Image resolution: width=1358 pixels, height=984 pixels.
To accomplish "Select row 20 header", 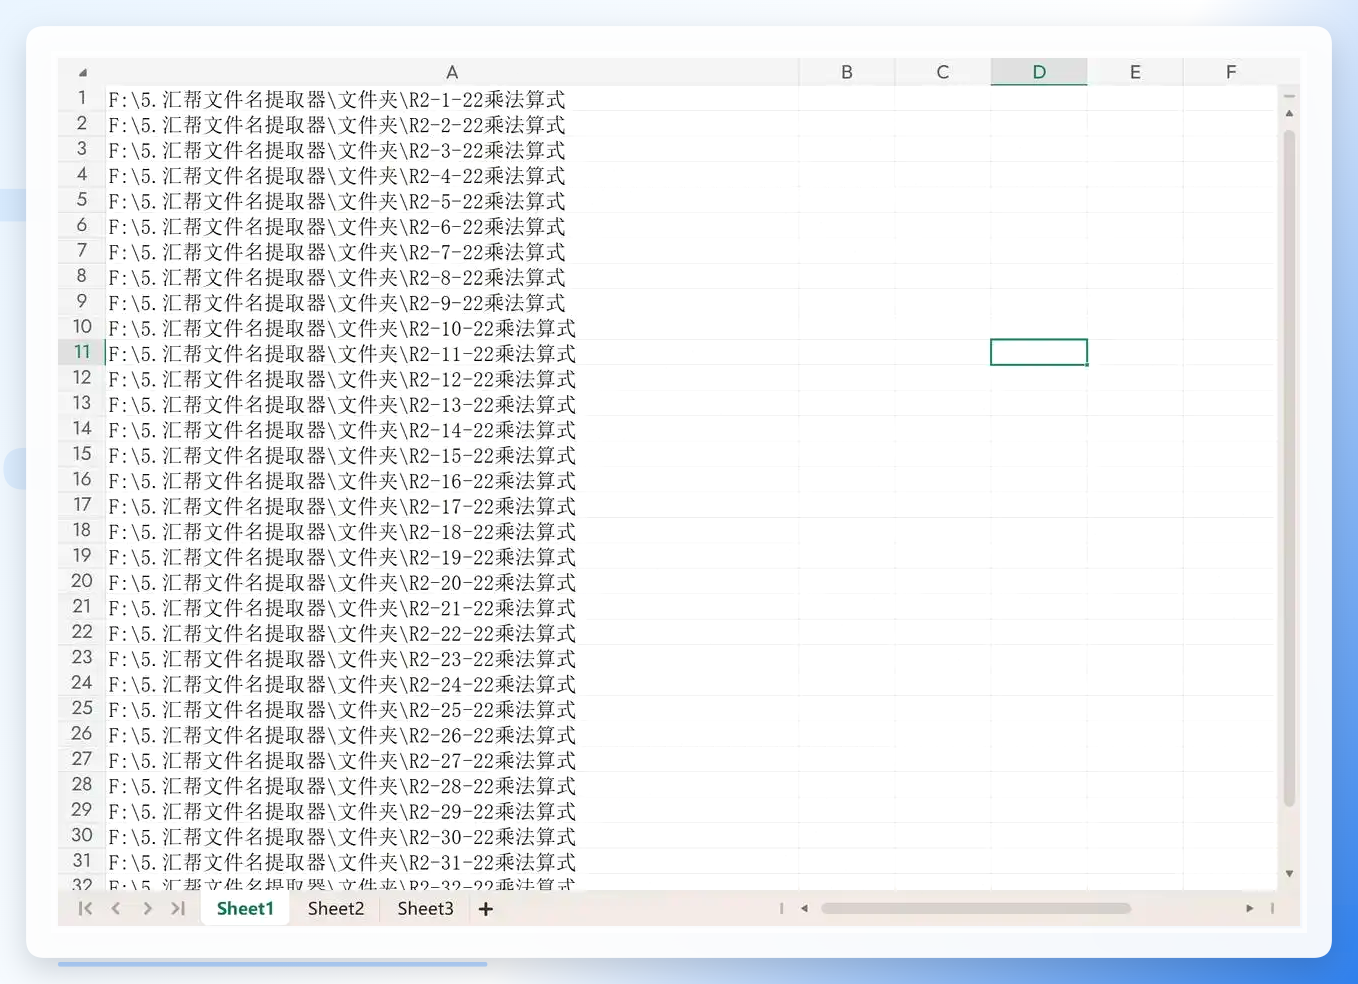I will click(x=82, y=581).
